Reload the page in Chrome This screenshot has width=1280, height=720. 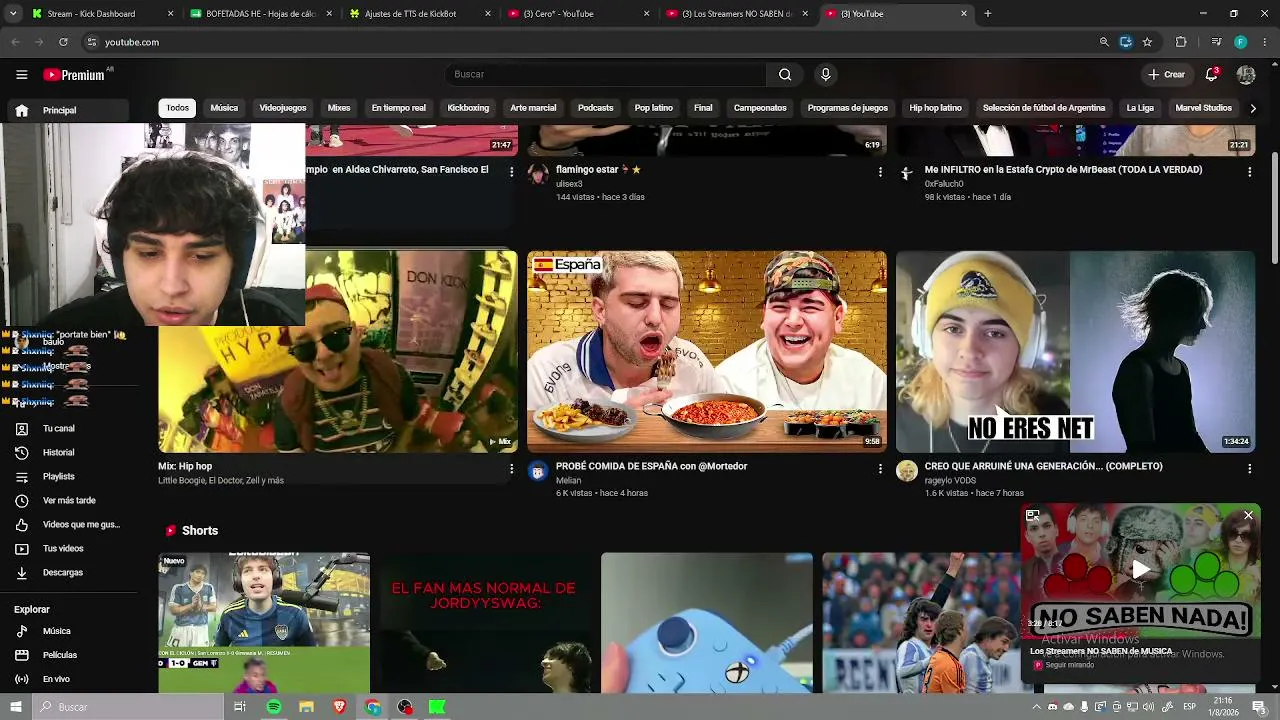click(63, 42)
